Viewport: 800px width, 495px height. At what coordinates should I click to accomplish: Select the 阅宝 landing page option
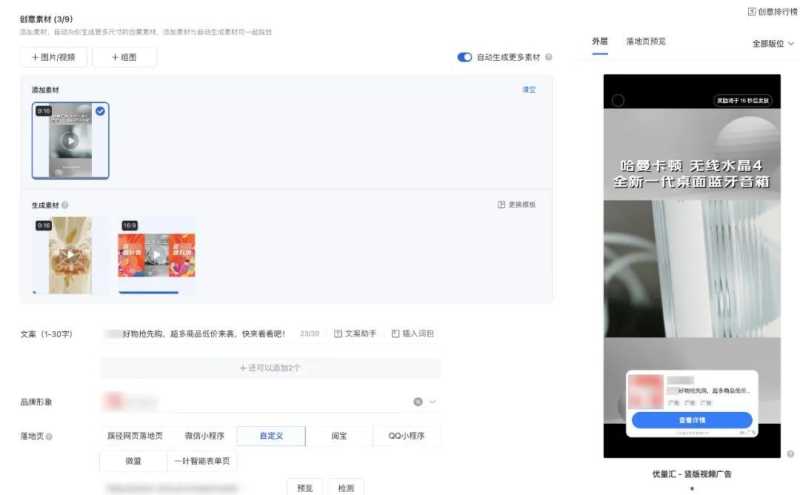(339, 436)
